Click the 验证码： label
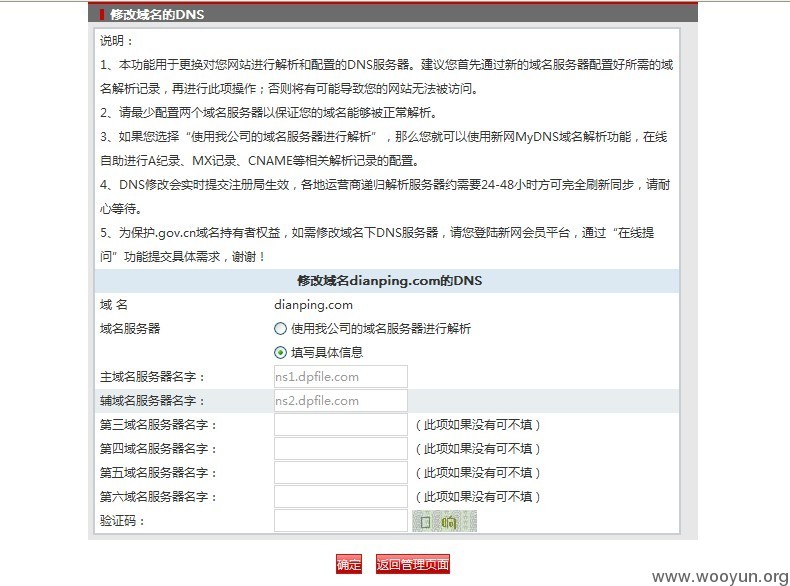The height and width of the screenshot is (586, 790). [122, 521]
